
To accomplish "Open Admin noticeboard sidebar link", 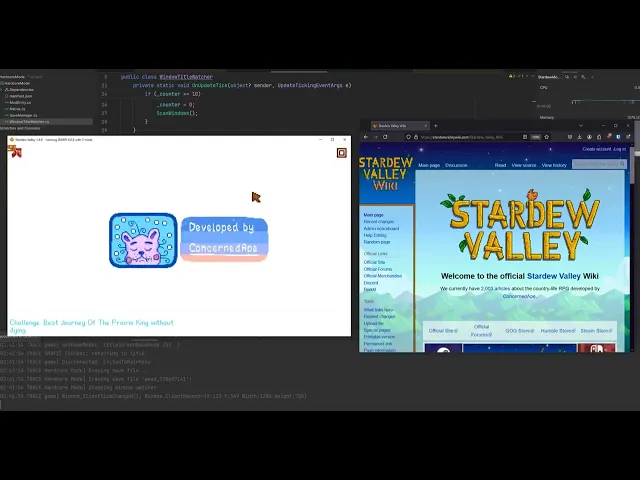I will [381, 229].
